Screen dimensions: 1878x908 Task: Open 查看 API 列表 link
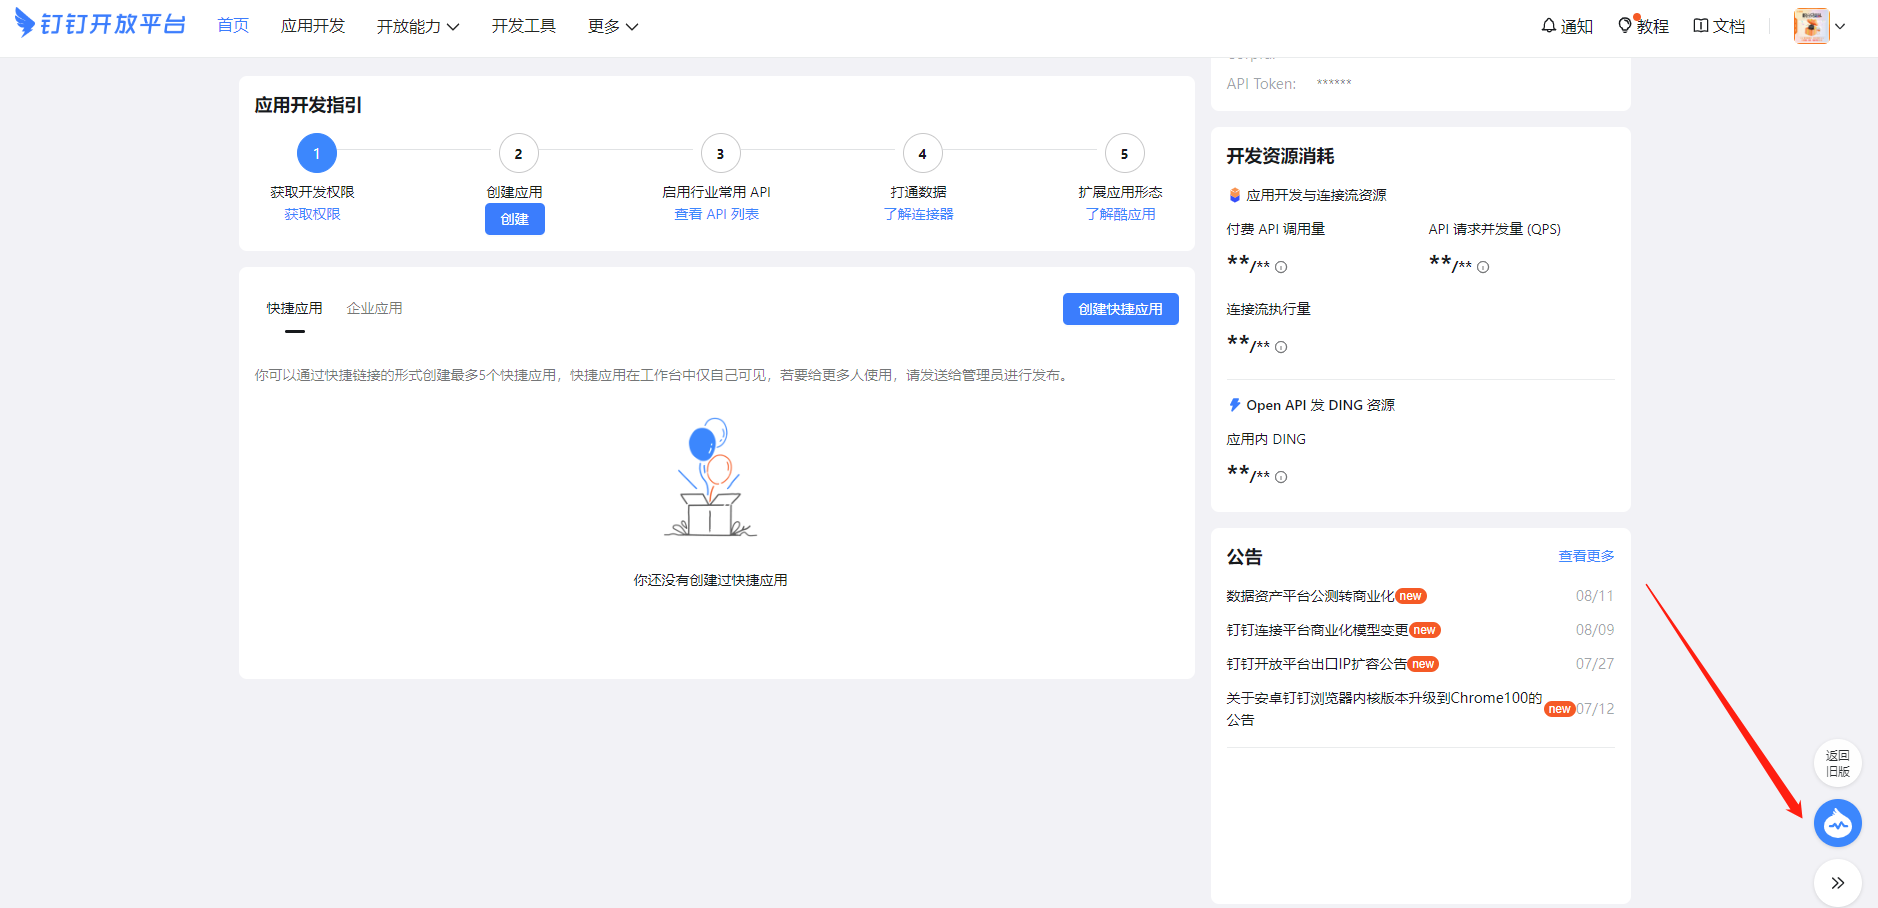[716, 214]
